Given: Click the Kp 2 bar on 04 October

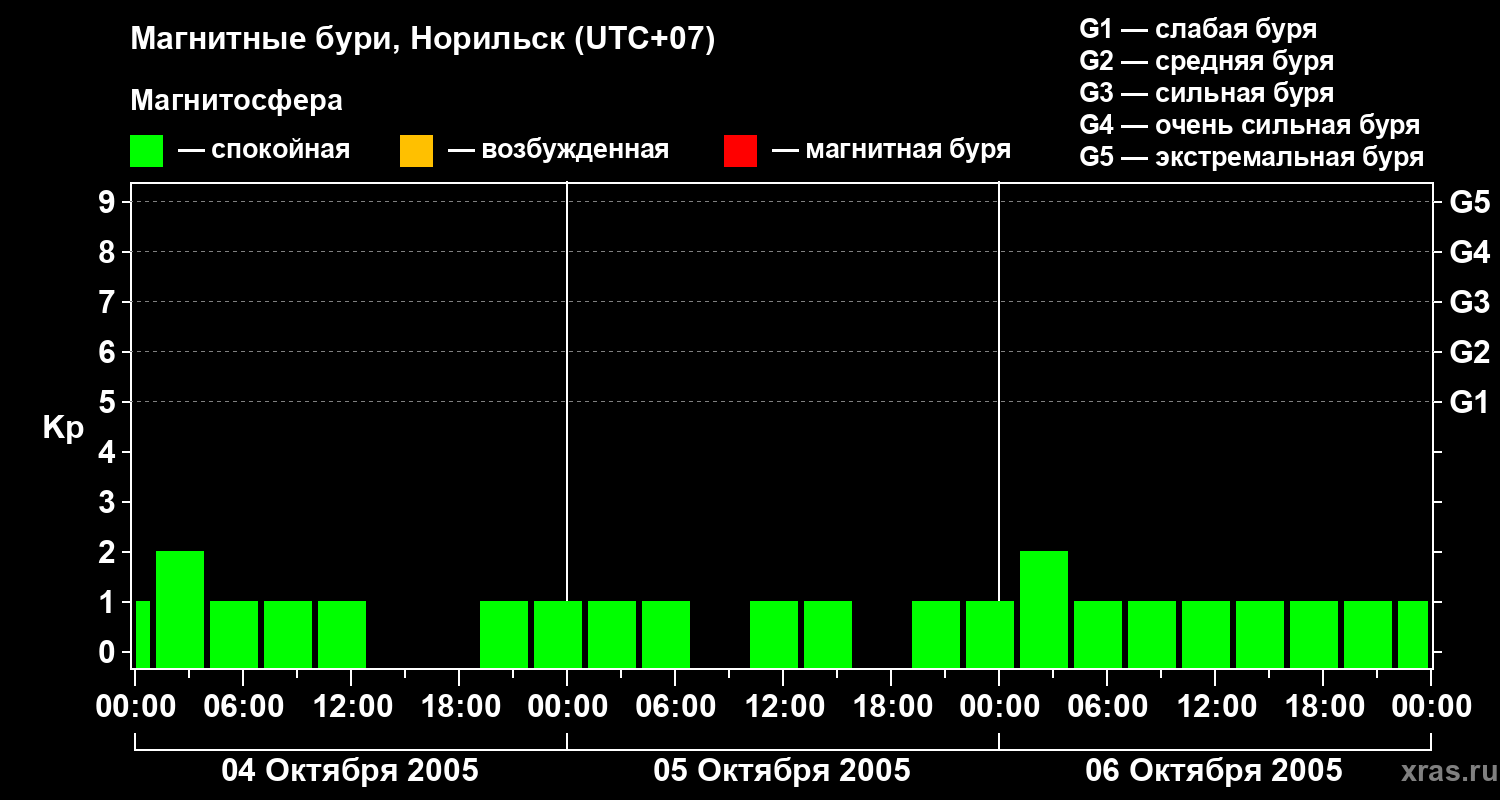Looking at the screenshot, I should [180, 609].
